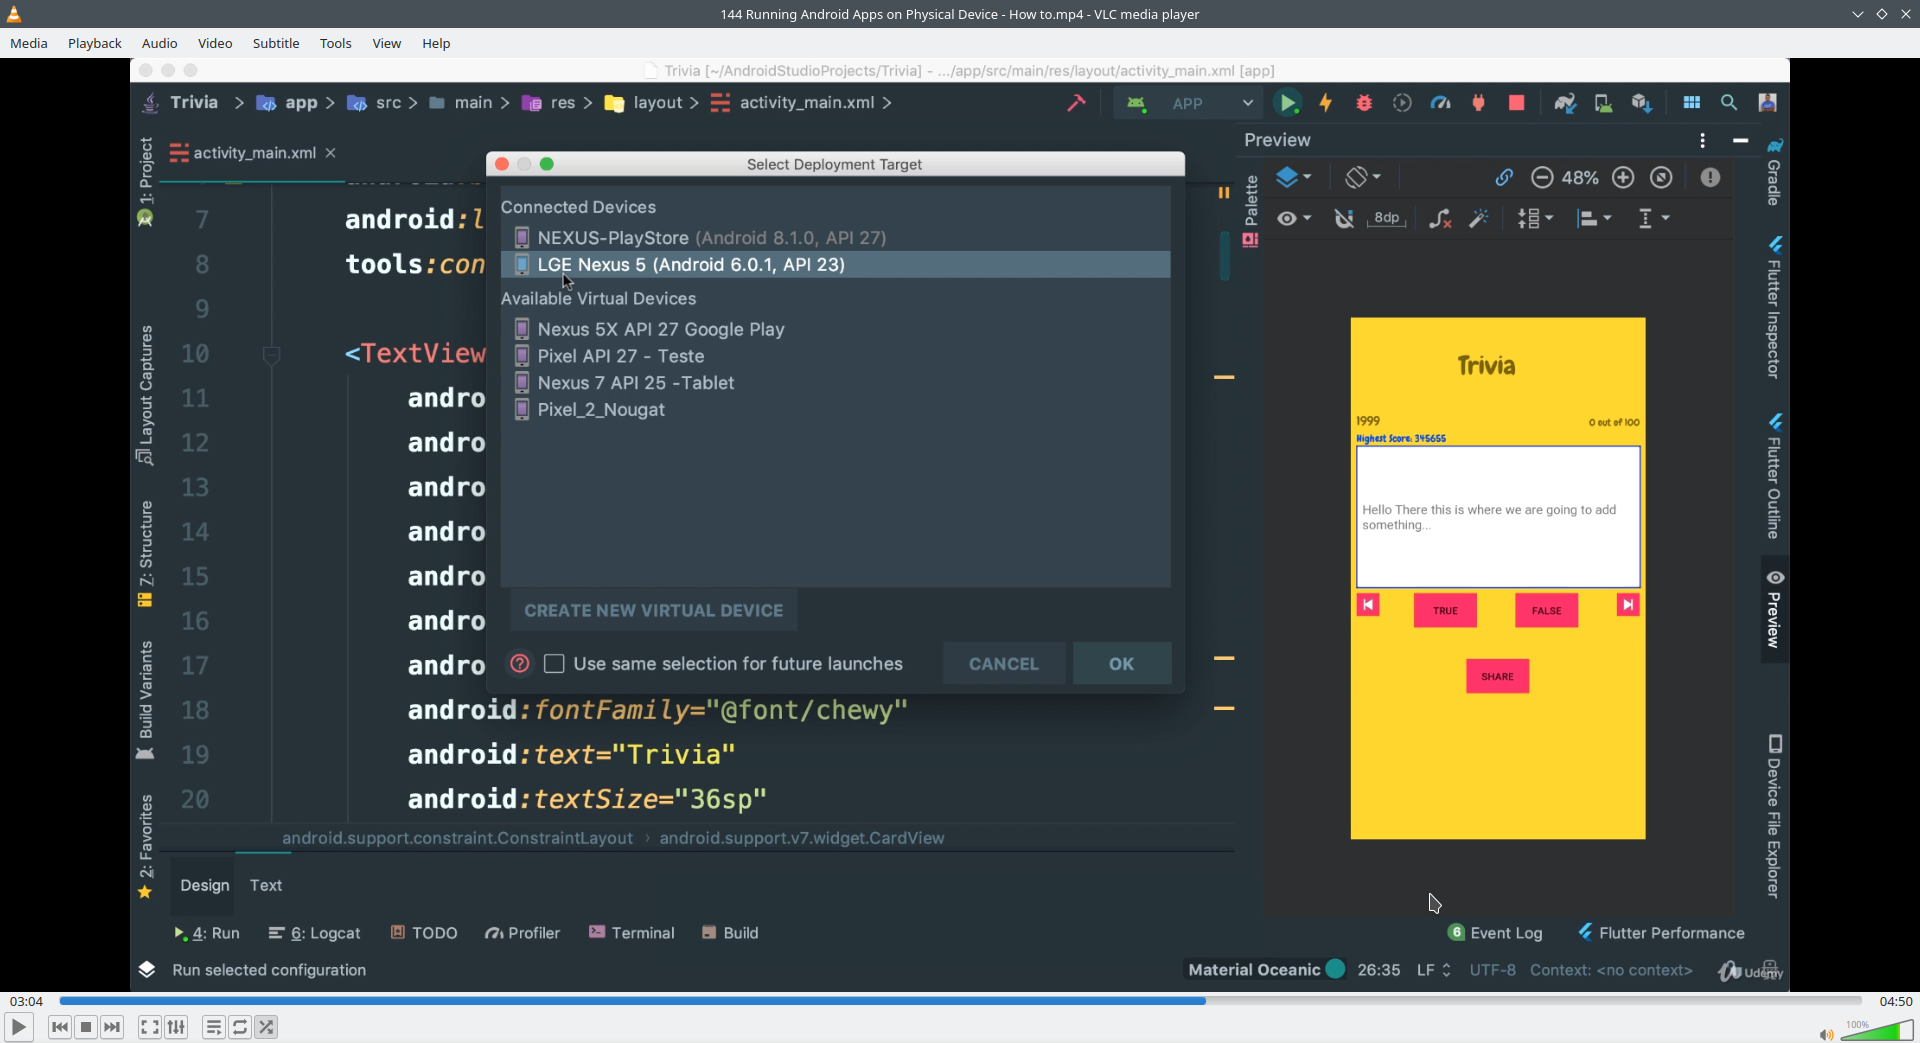Toggle VLC loop mode button

(x=240, y=1027)
